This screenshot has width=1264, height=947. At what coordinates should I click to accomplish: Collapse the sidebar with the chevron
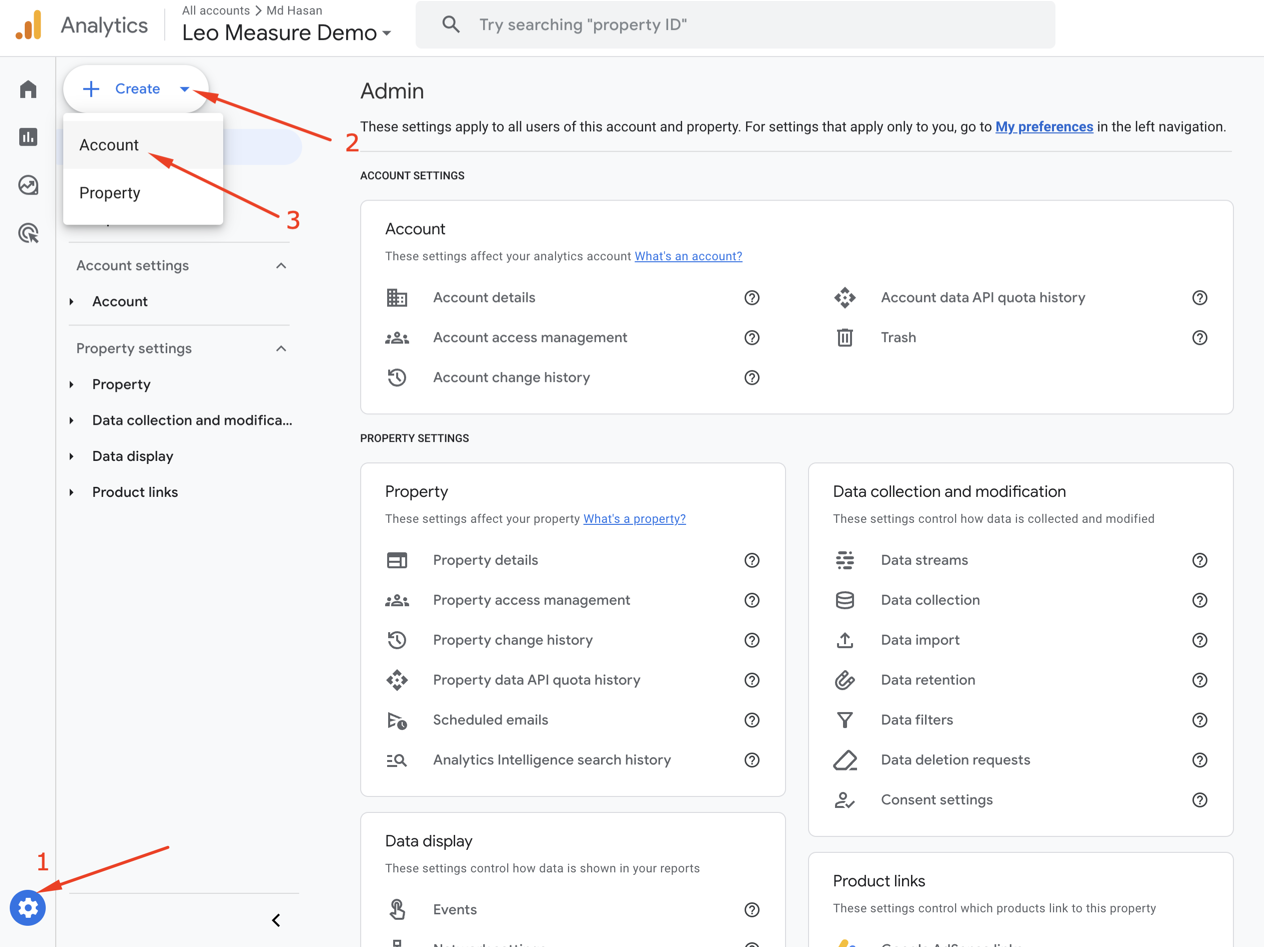tap(276, 920)
